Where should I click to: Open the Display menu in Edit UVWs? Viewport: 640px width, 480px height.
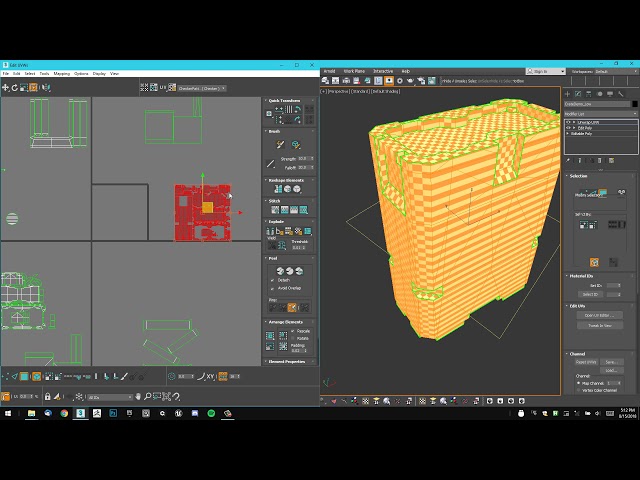click(99, 74)
